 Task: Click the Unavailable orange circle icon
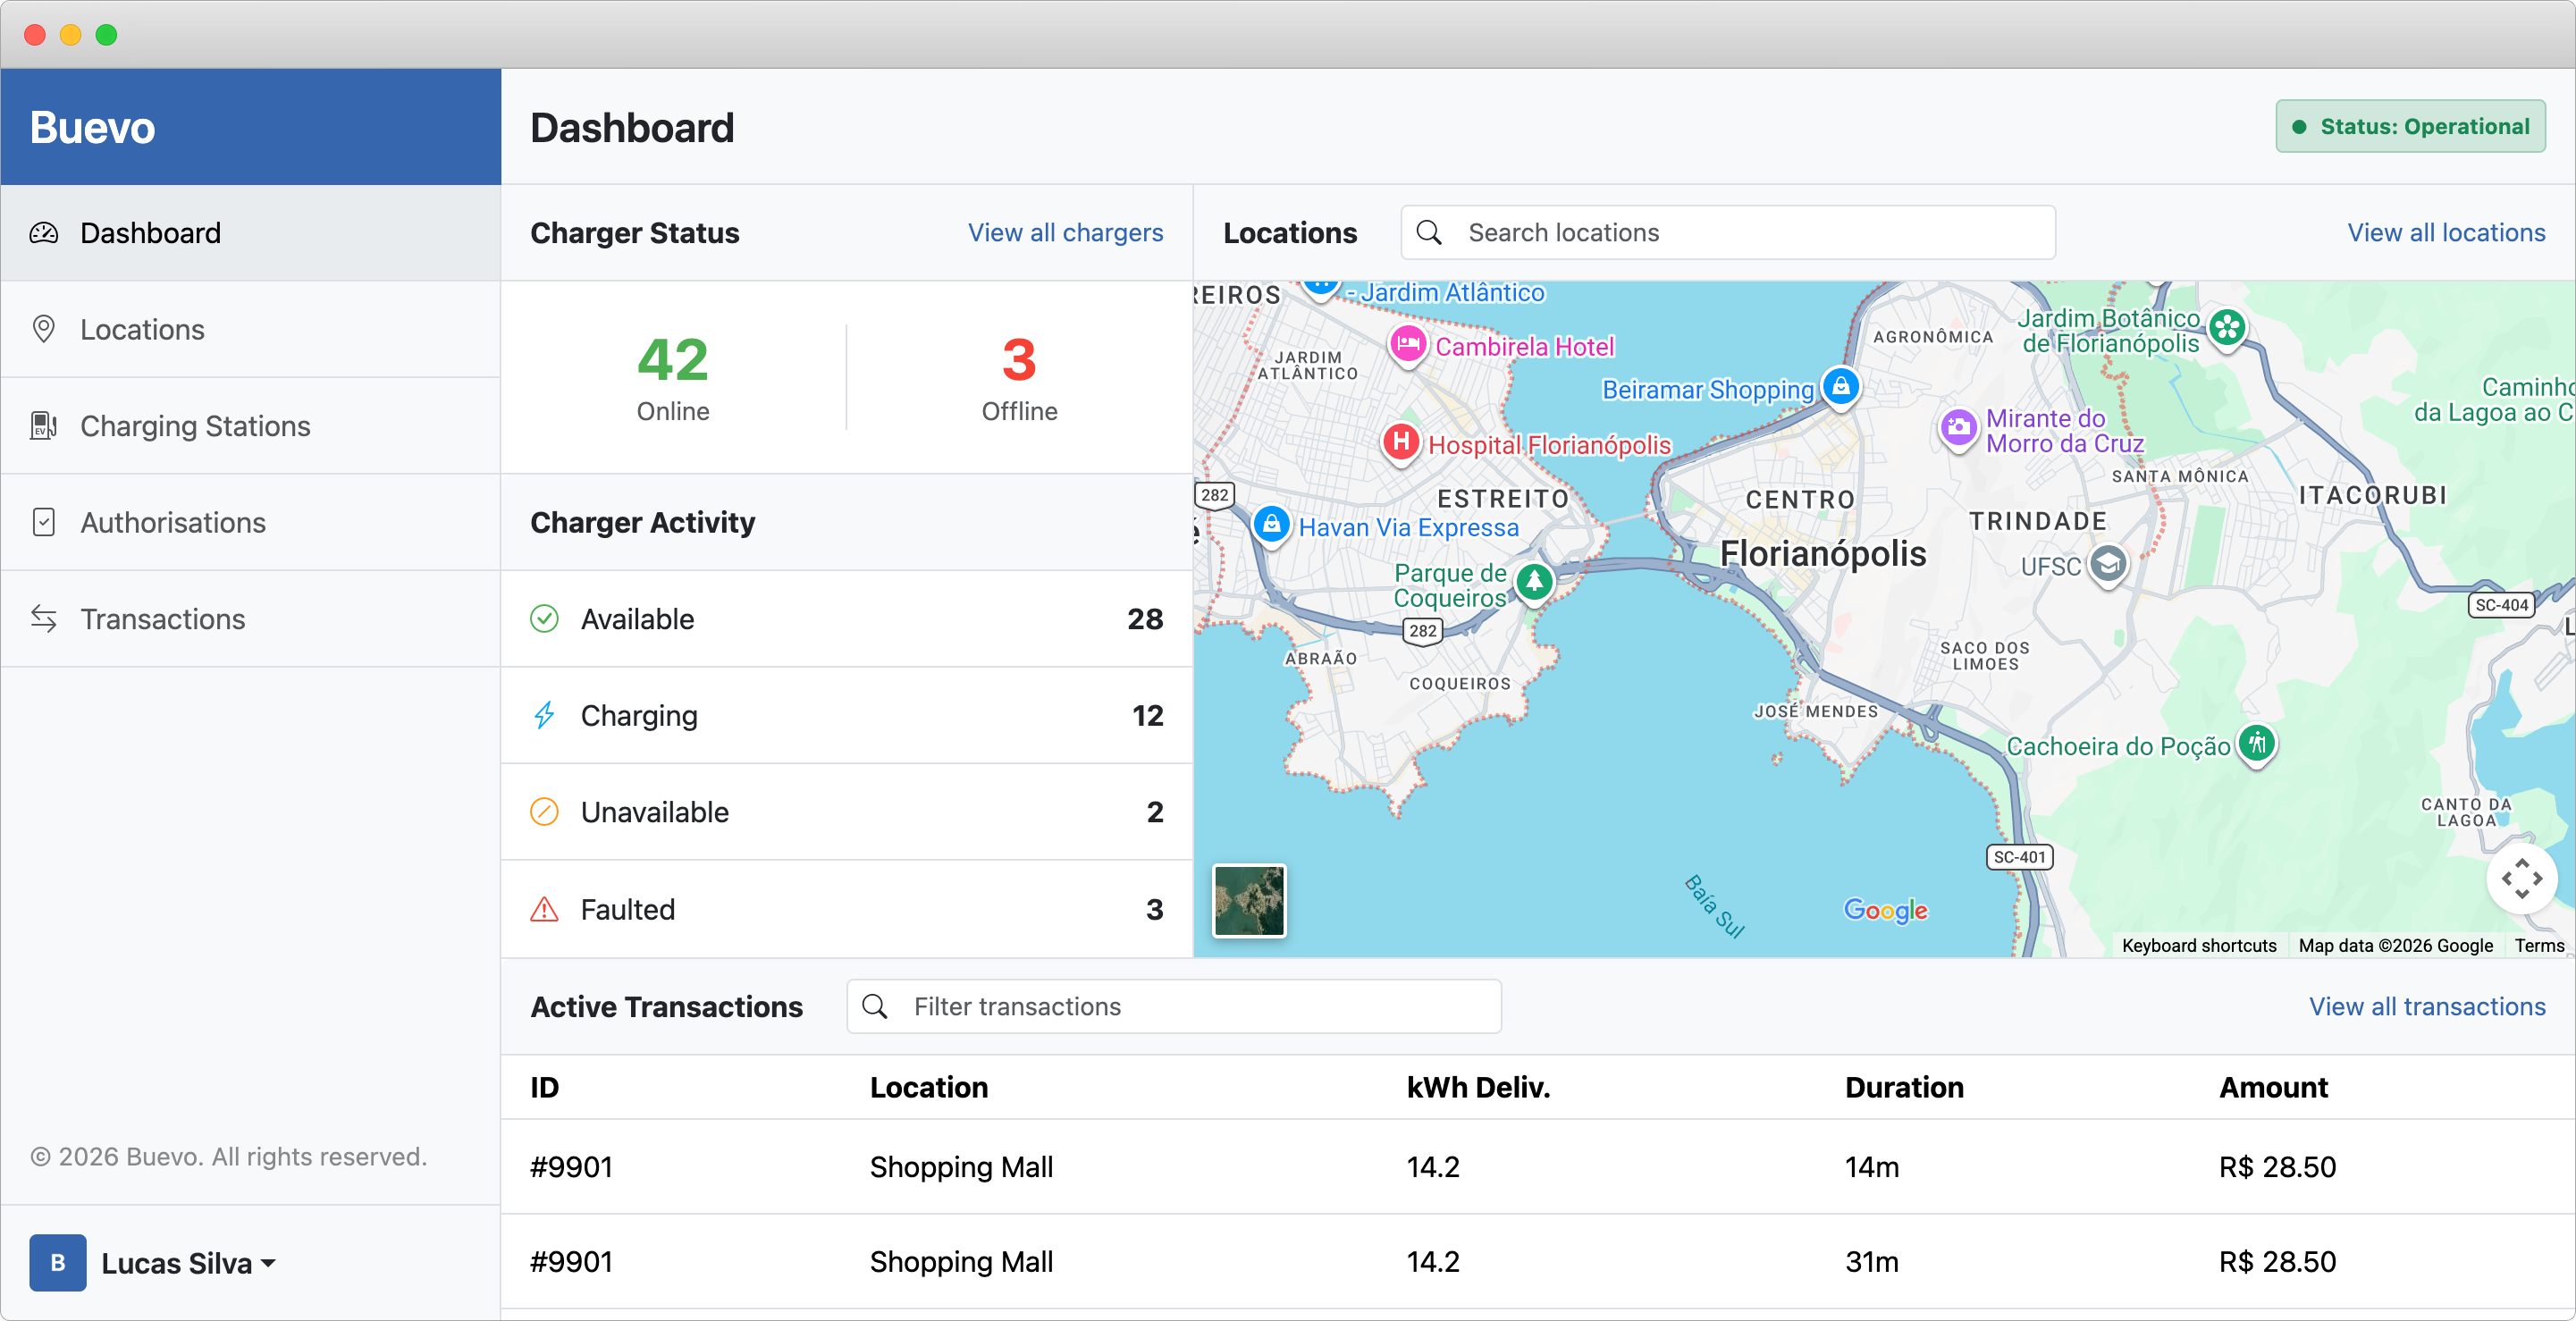point(544,812)
